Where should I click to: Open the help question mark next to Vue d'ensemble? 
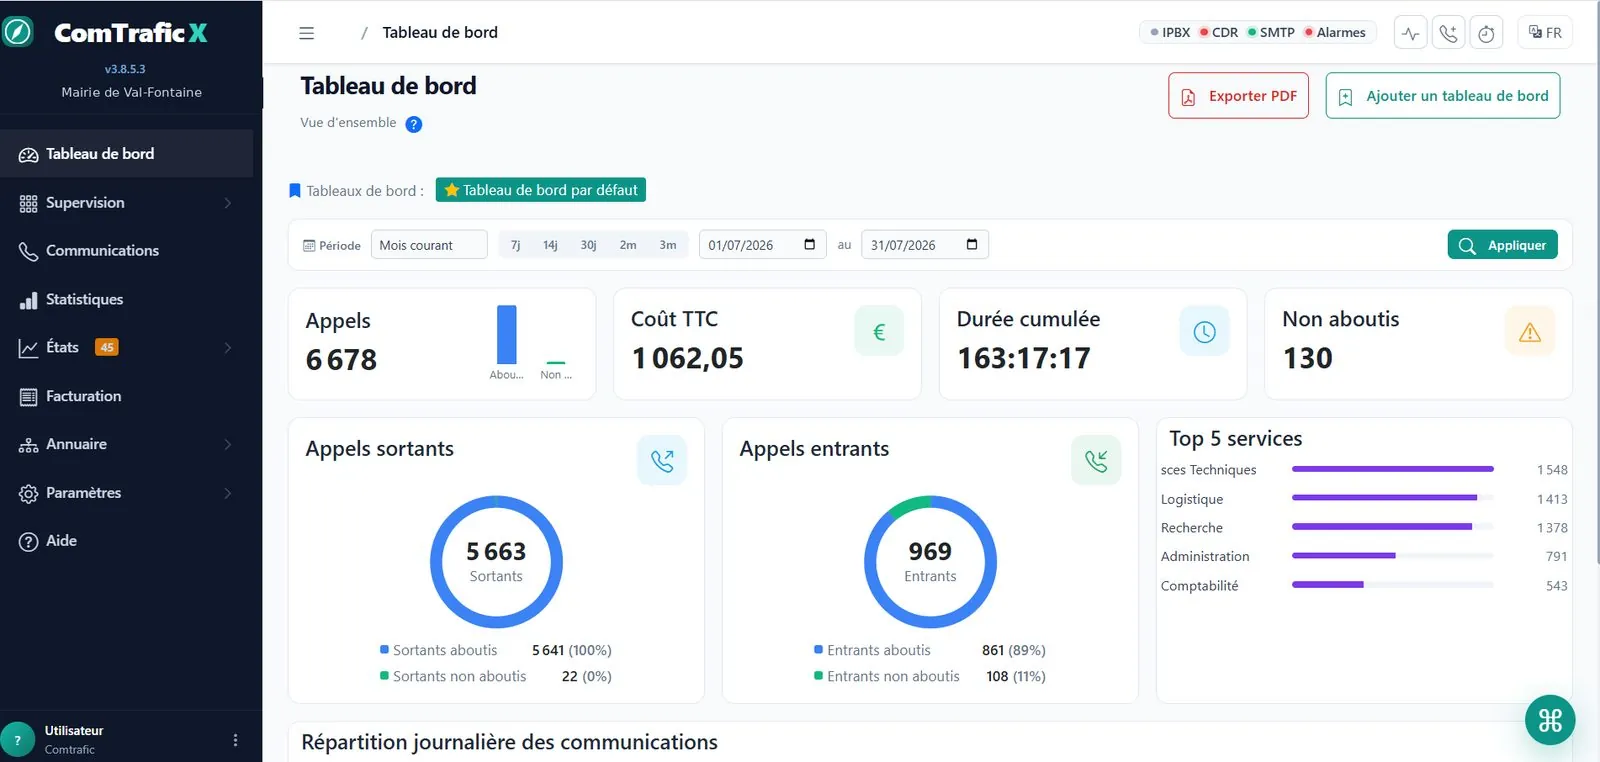tap(414, 124)
